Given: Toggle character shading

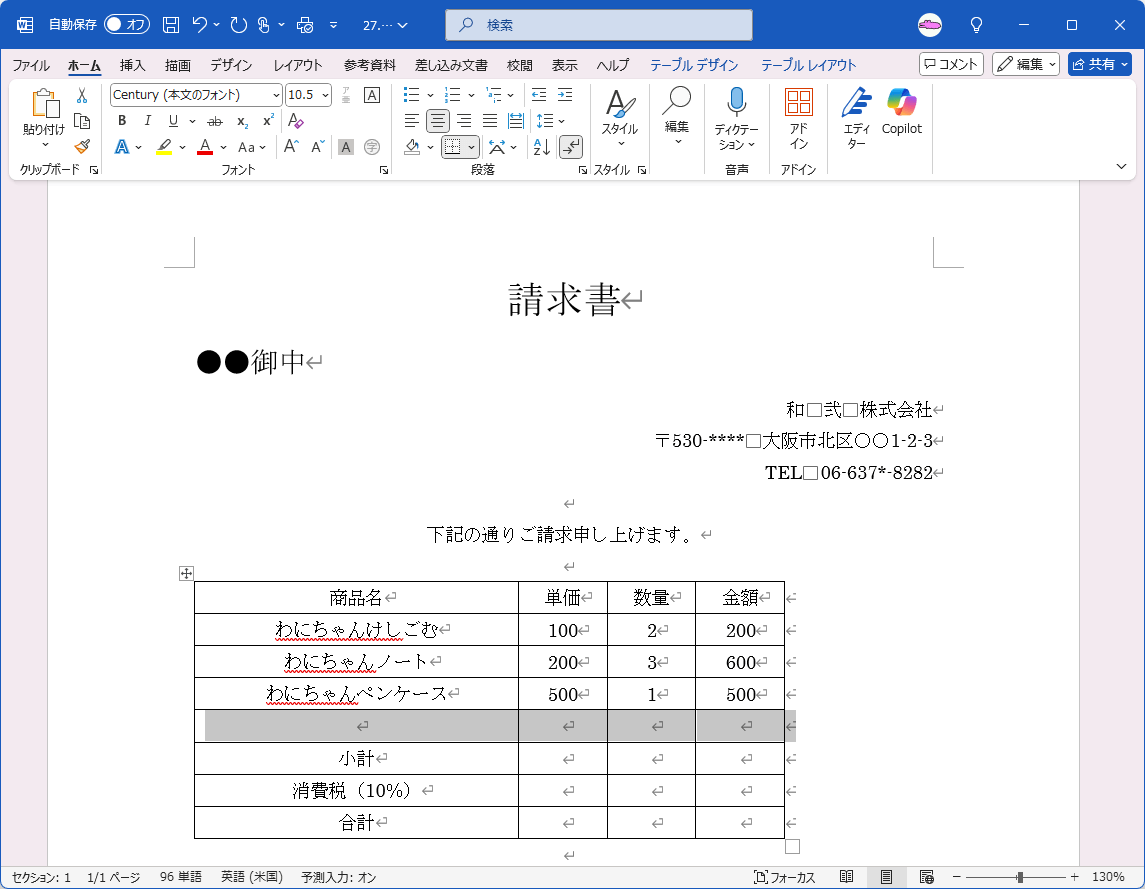Looking at the screenshot, I should (x=346, y=147).
